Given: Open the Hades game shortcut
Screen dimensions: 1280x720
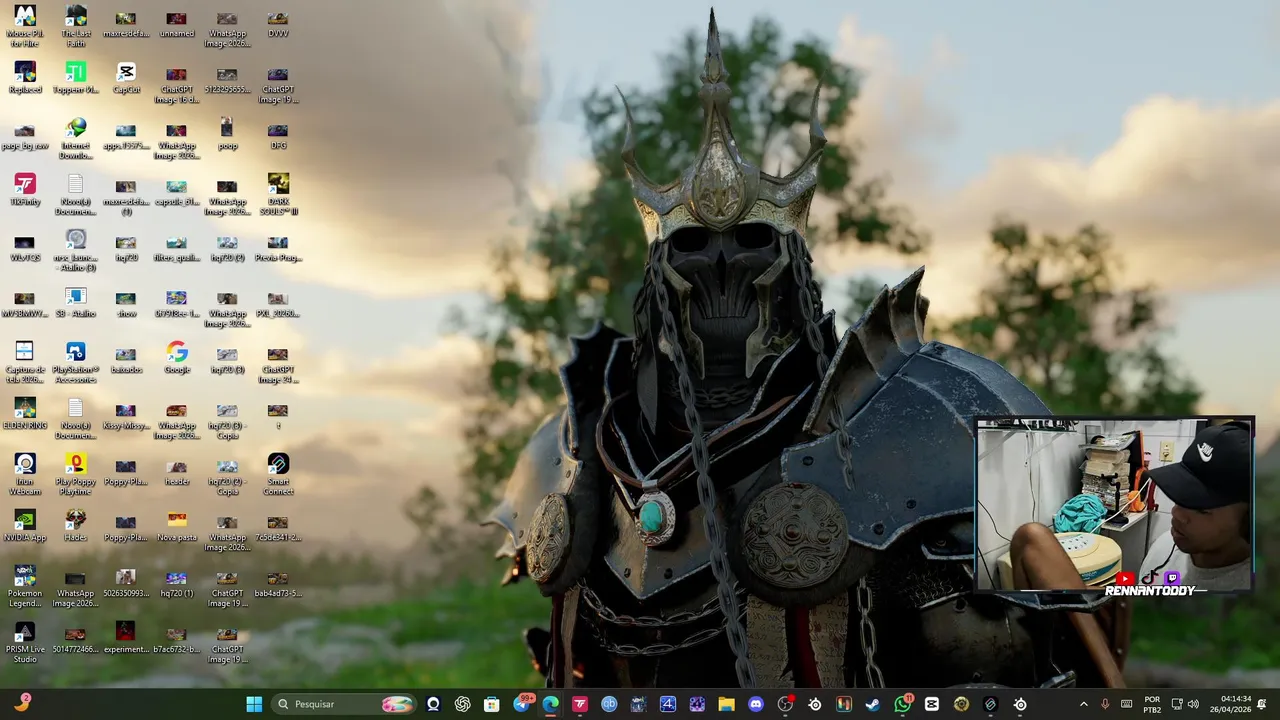Looking at the screenshot, I should [x=76, y=526].
